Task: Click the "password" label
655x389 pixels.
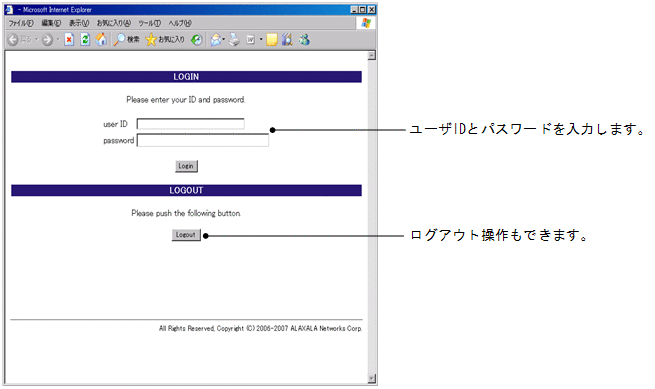Action: (119, 141)
